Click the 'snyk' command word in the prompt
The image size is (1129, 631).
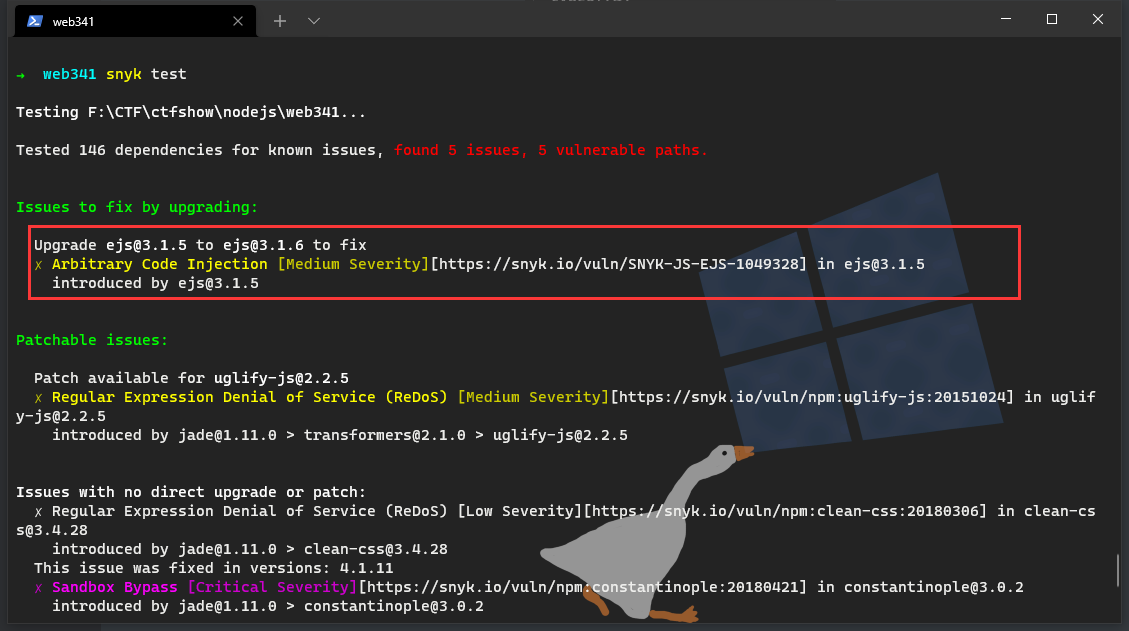[x=124, y=74]
